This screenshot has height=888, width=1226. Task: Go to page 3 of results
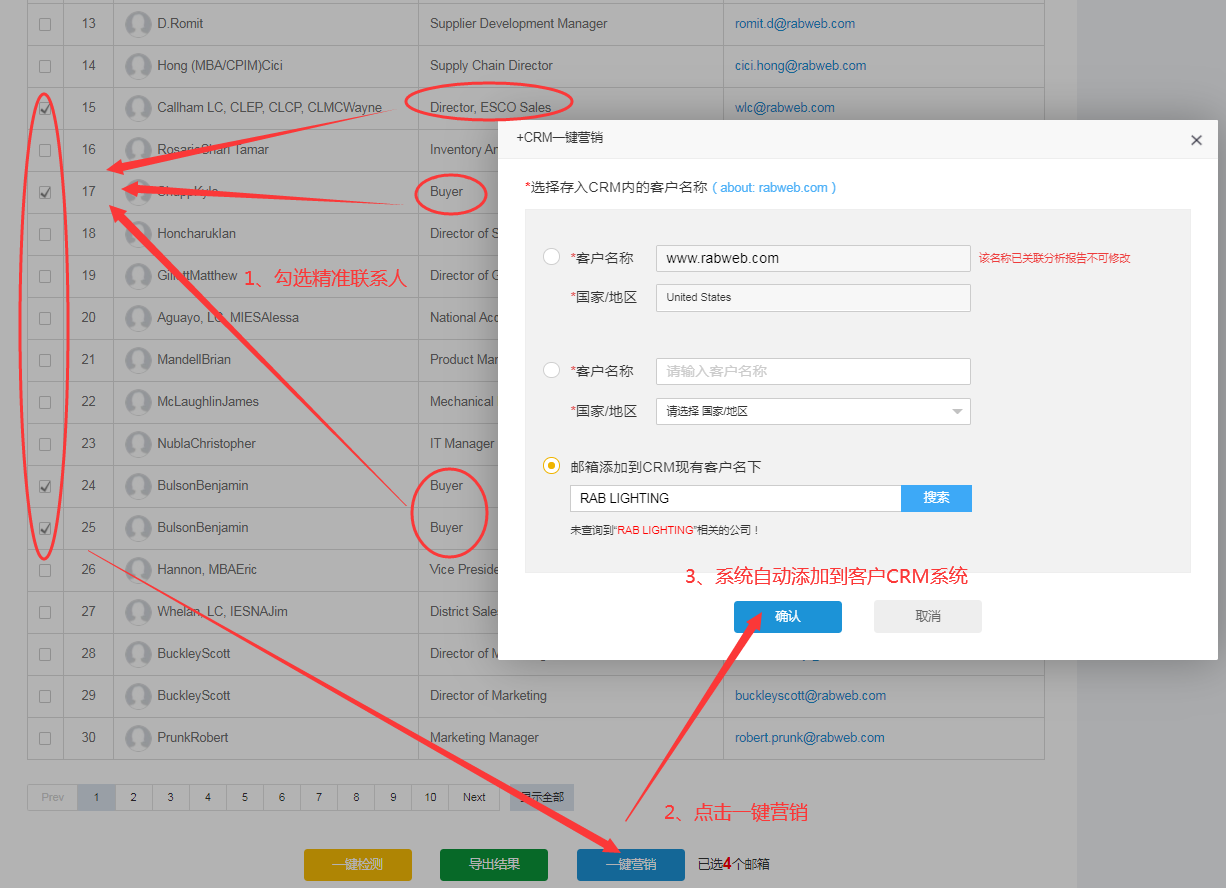click(x=170, y=797)
